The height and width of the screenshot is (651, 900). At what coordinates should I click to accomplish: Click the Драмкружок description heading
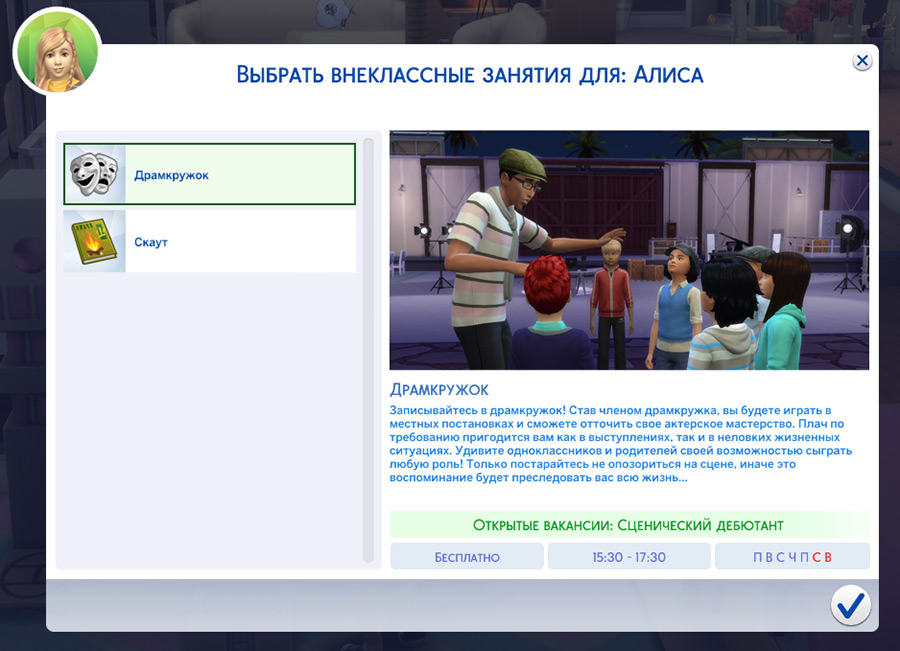click(439, 390)
